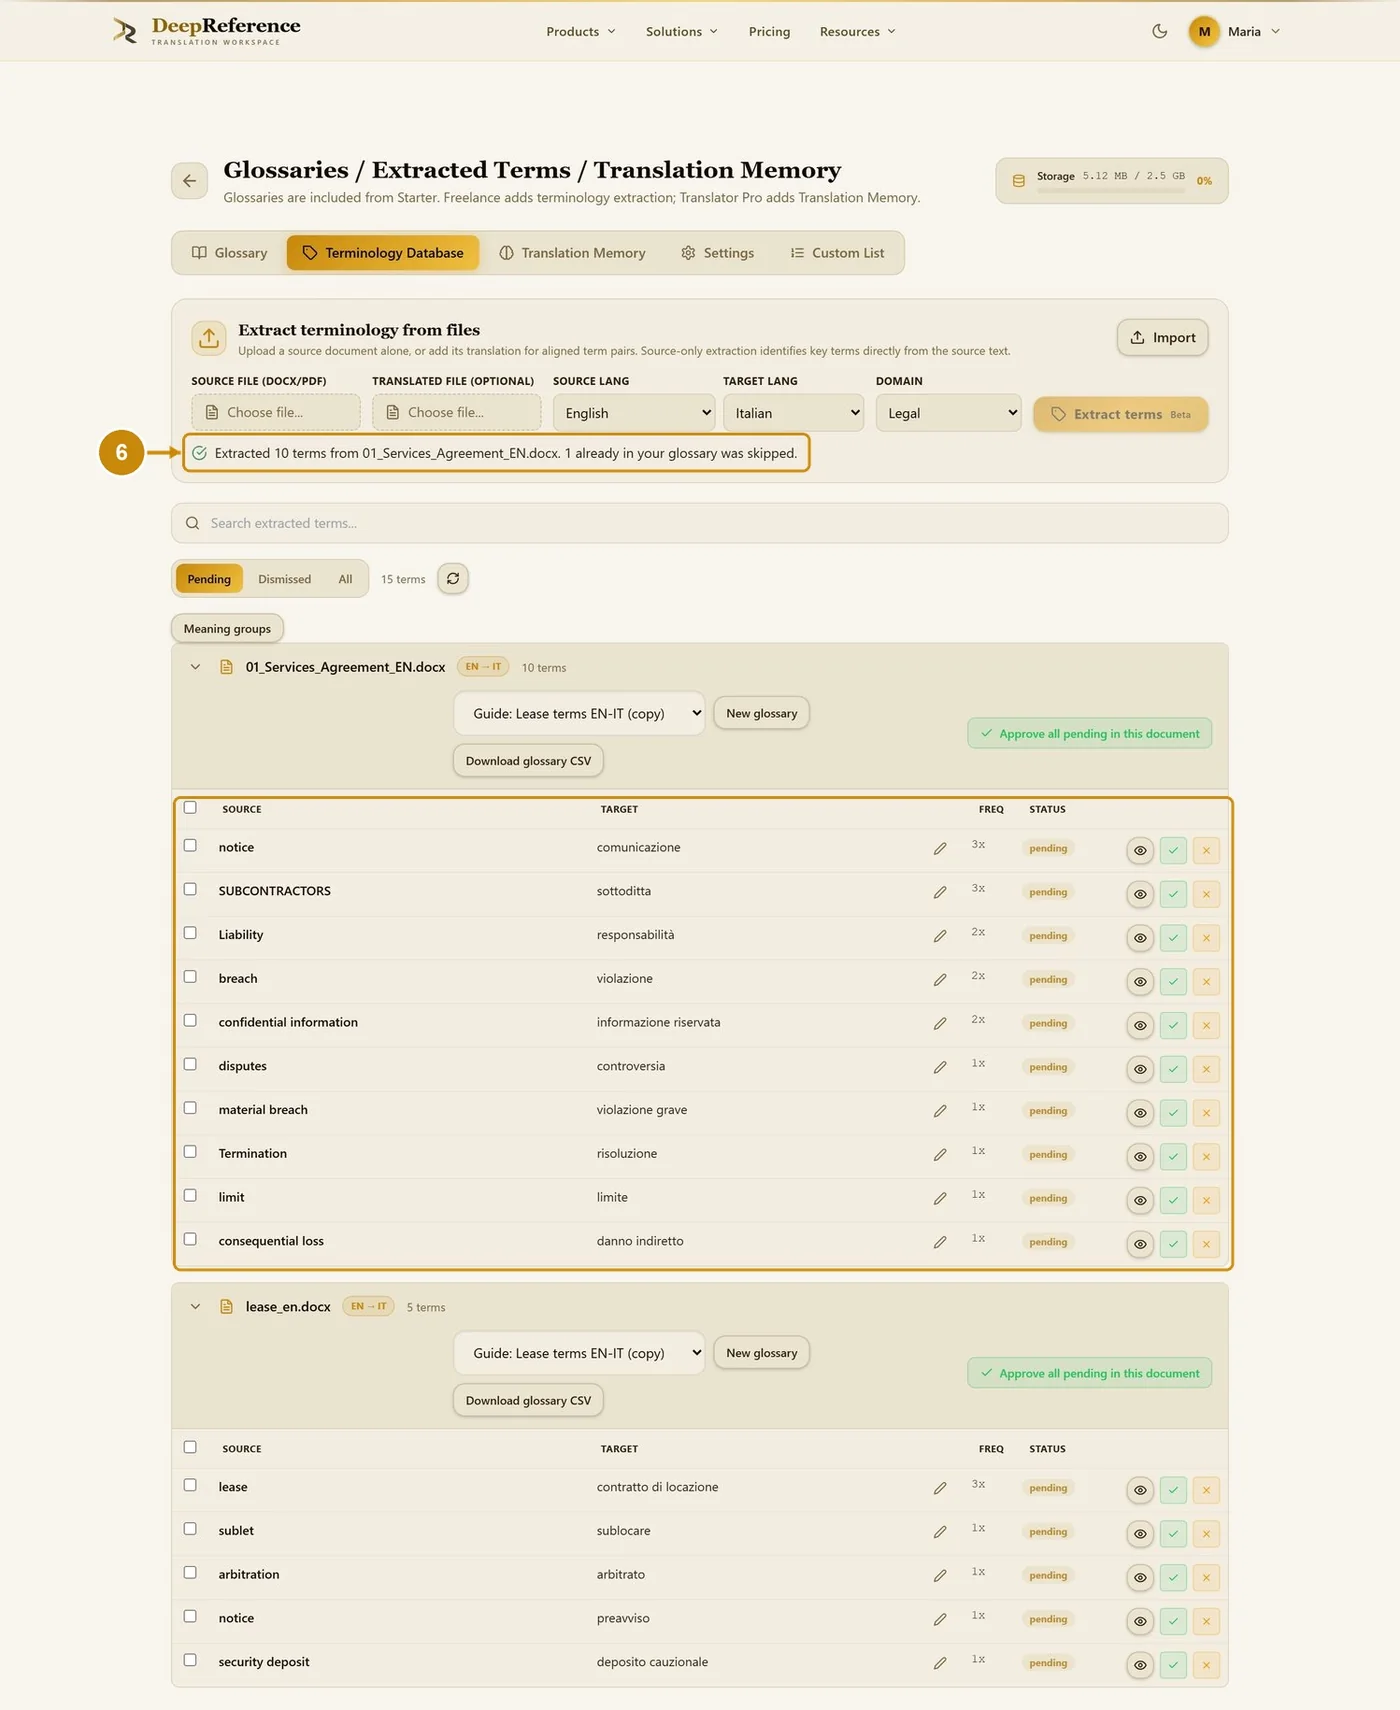Viewport: 1400px width, 1710px height.
Task: Click the Search extracted terms field
Action: point(699,523)
